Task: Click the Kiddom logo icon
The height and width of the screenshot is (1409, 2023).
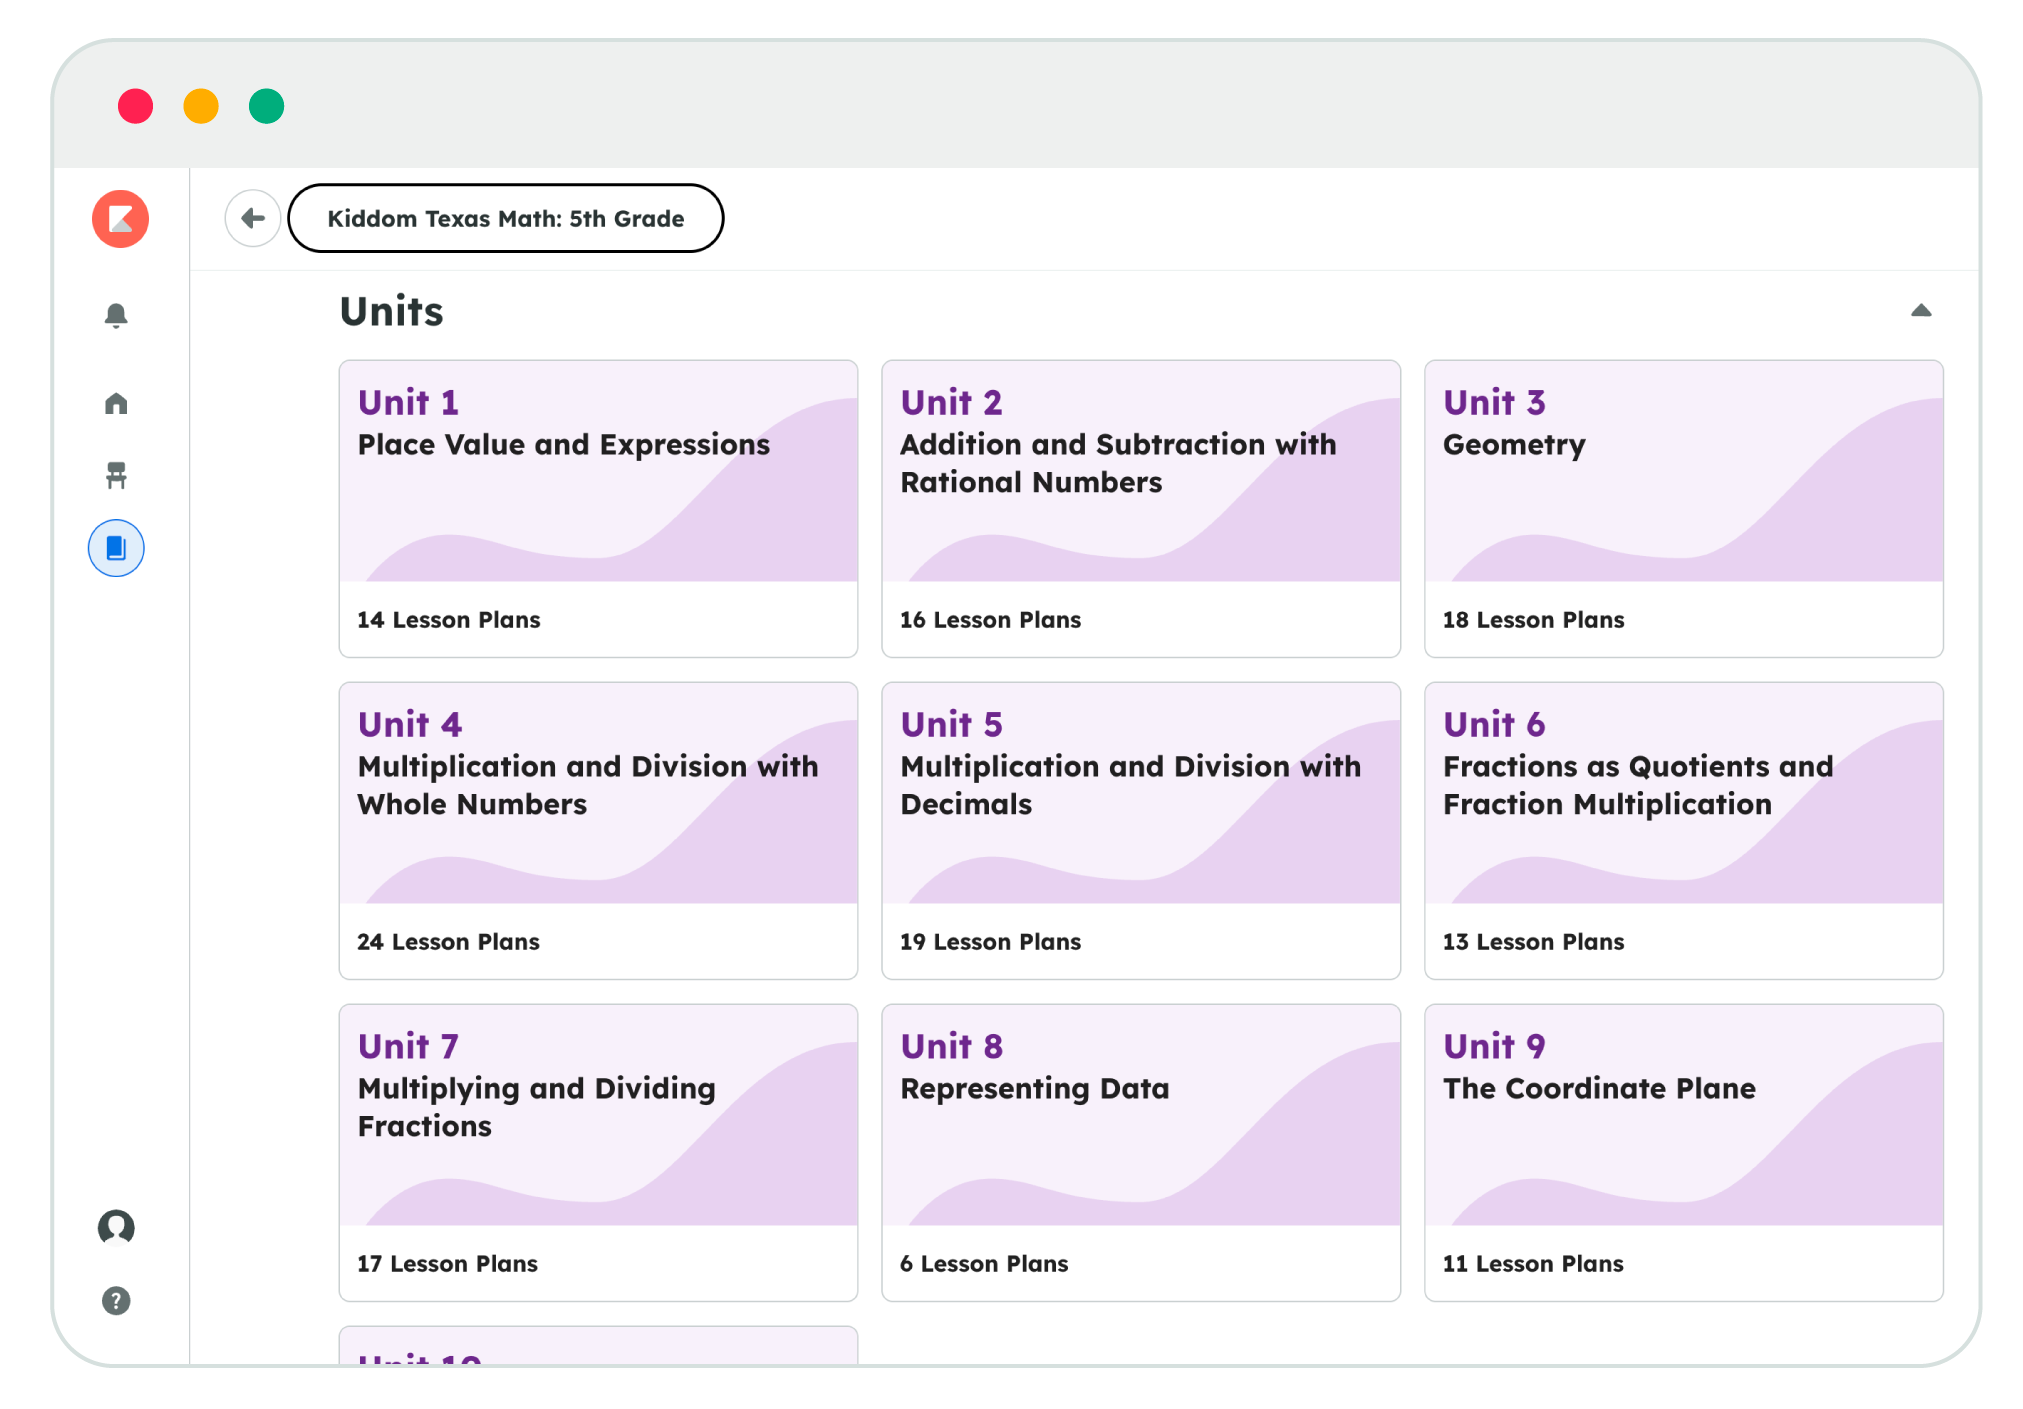Action: (120, 218)
